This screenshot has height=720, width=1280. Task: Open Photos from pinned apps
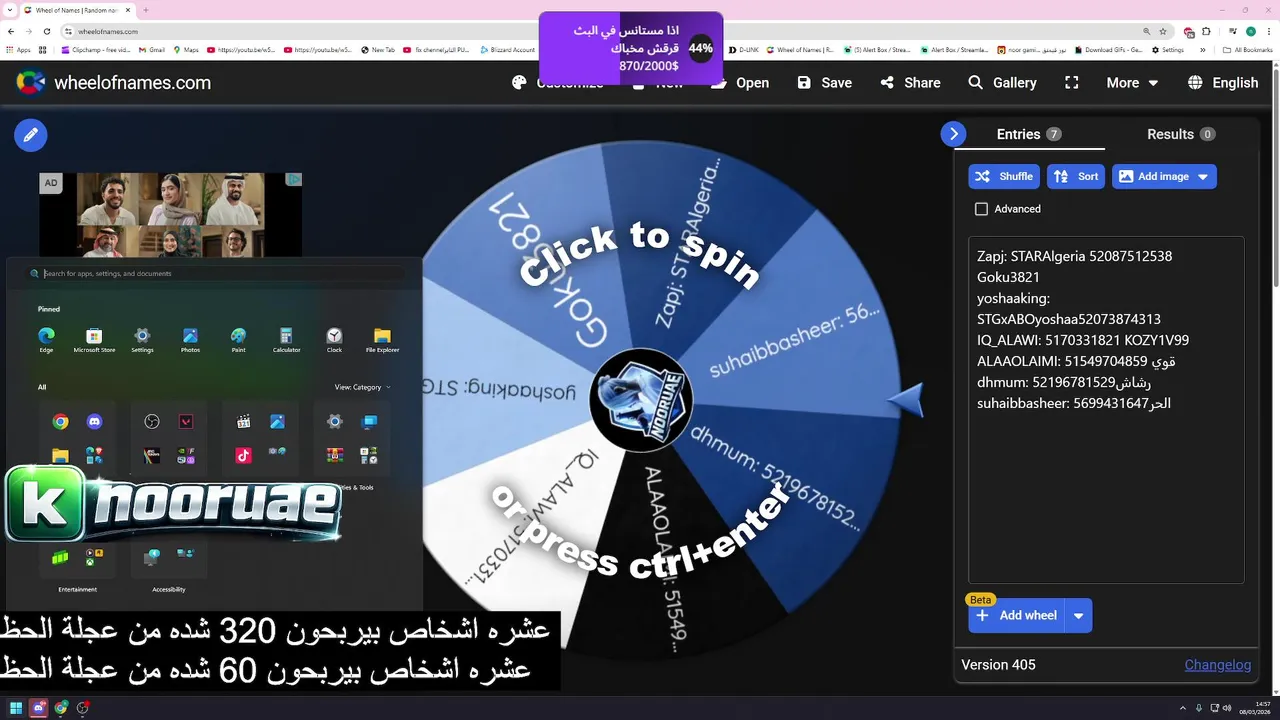coord(190,340)
